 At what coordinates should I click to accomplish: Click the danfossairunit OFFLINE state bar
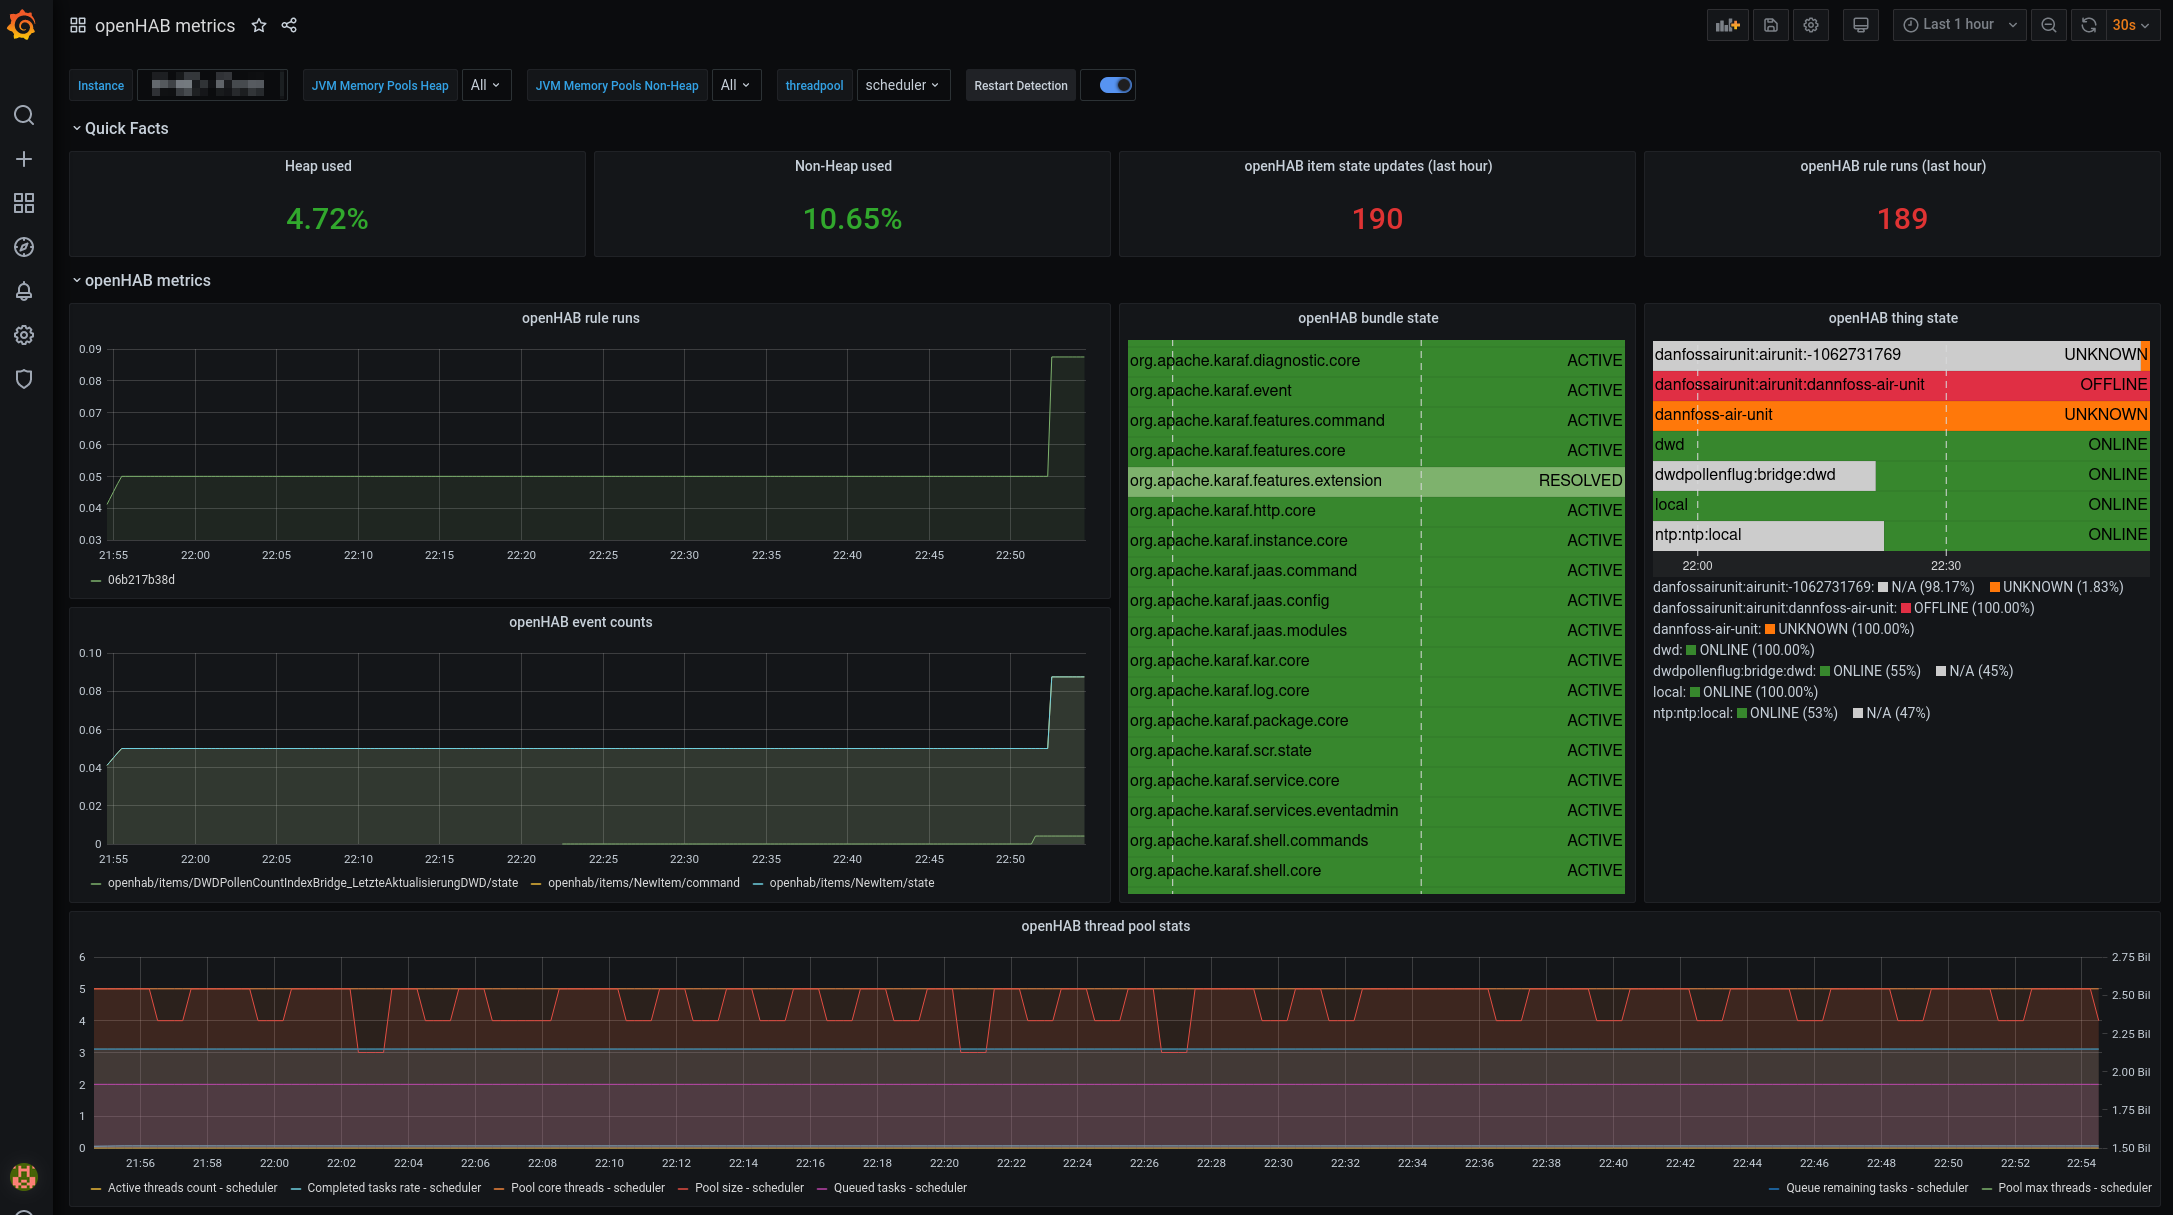pos(1901,385)
